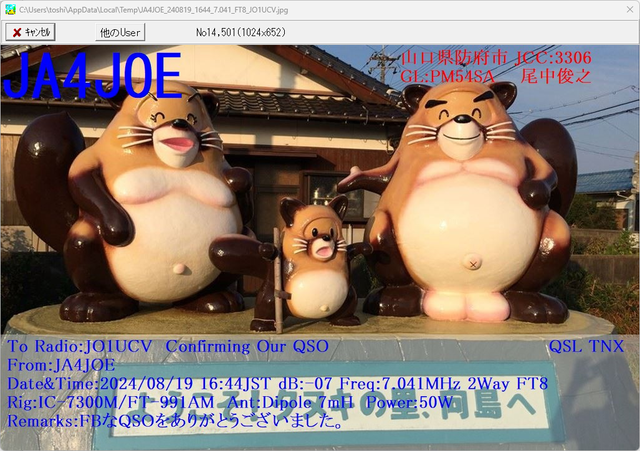The image size is (640, 451).
Task: Click the large JA4JOE callsign text
Action: point(92,76)
